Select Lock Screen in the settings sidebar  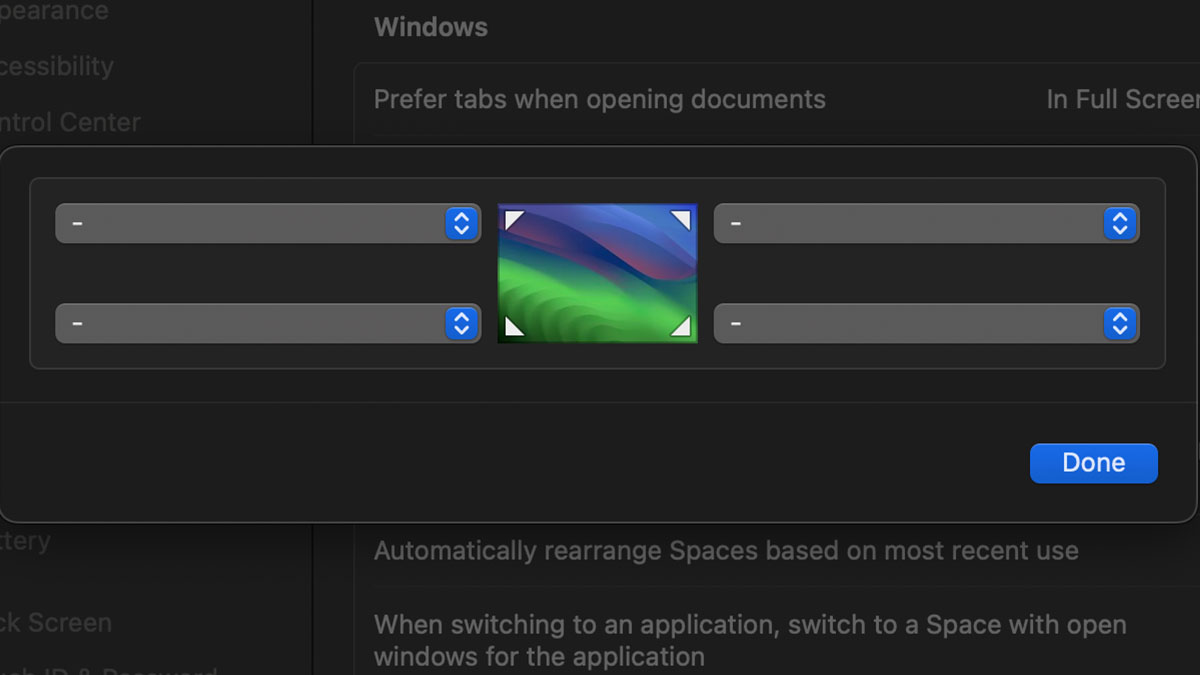(x=55, y=622)
